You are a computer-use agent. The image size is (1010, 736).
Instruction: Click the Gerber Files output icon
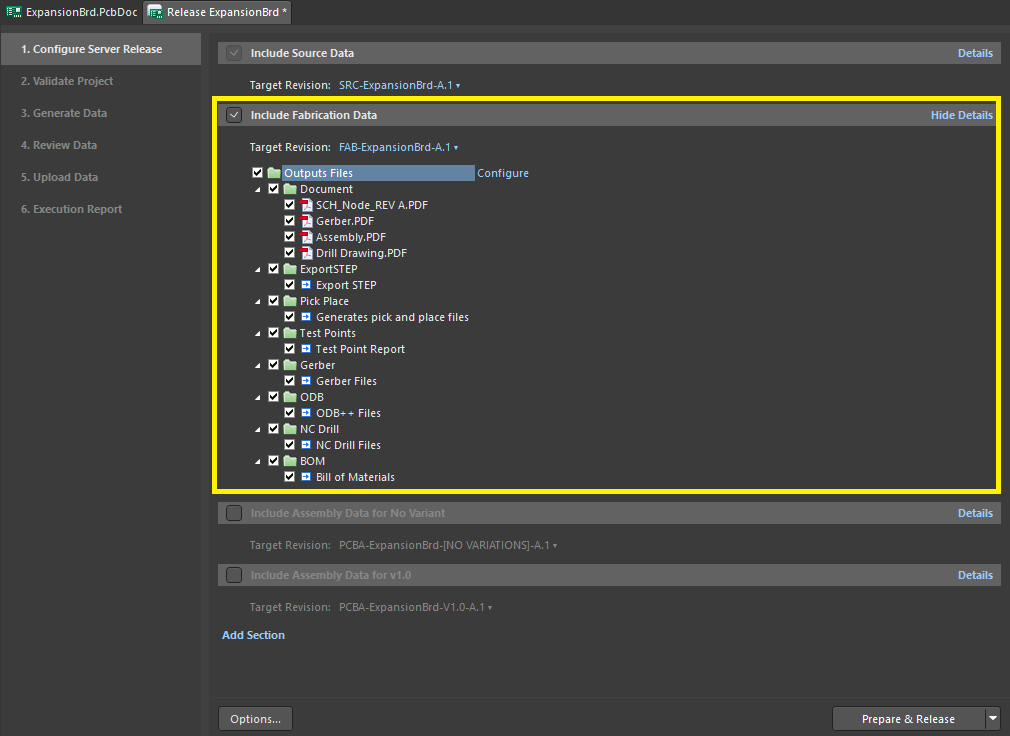pyautogui.click(x=306, y=381)
